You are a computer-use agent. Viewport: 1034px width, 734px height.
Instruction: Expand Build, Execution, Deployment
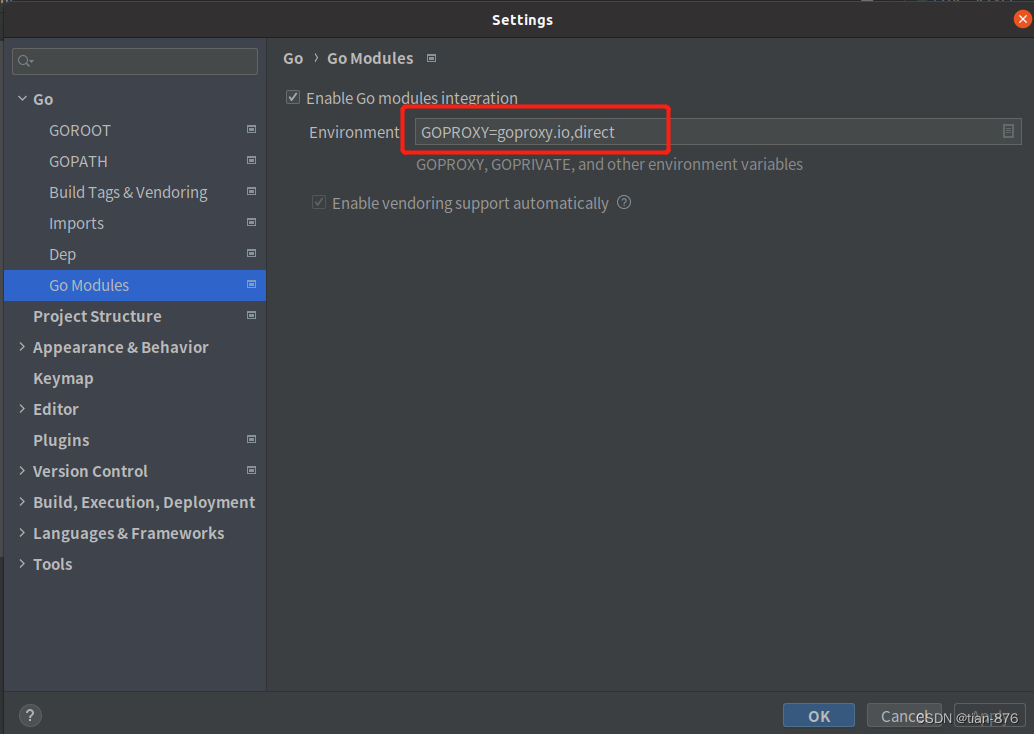pos(22,502)
